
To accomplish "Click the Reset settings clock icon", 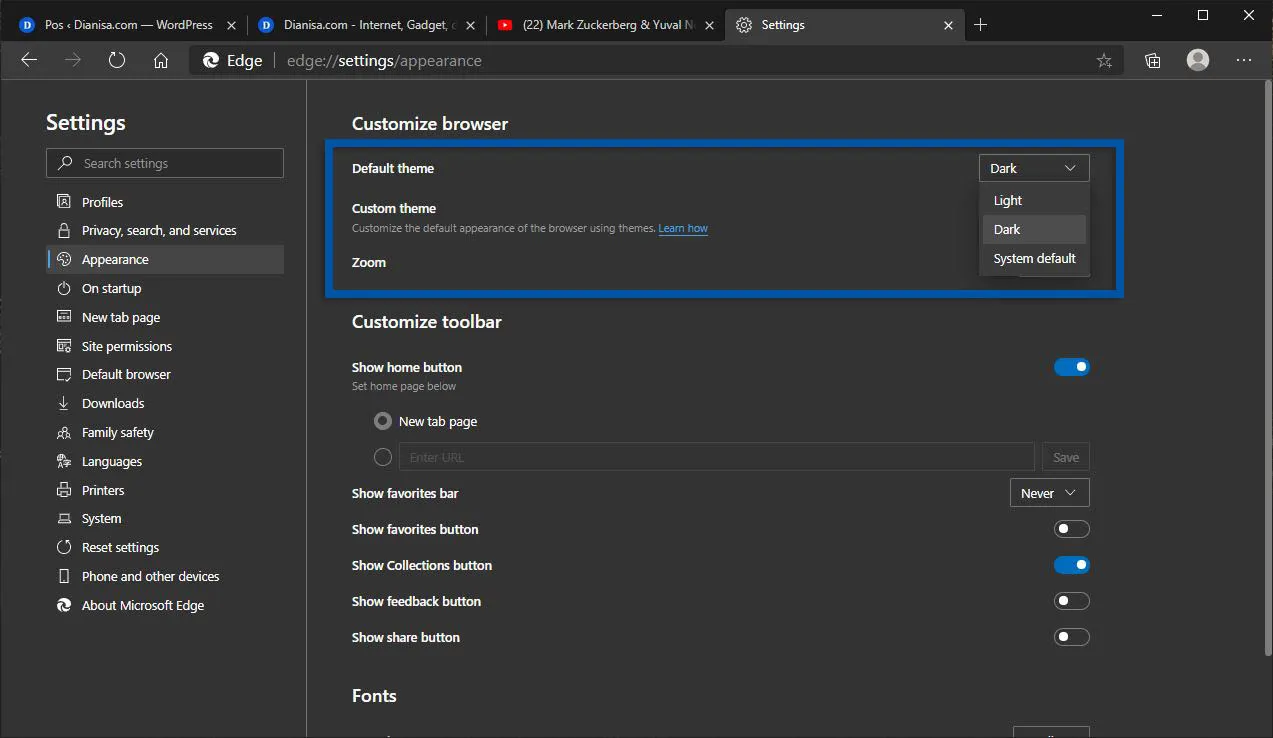I will 62,547.
